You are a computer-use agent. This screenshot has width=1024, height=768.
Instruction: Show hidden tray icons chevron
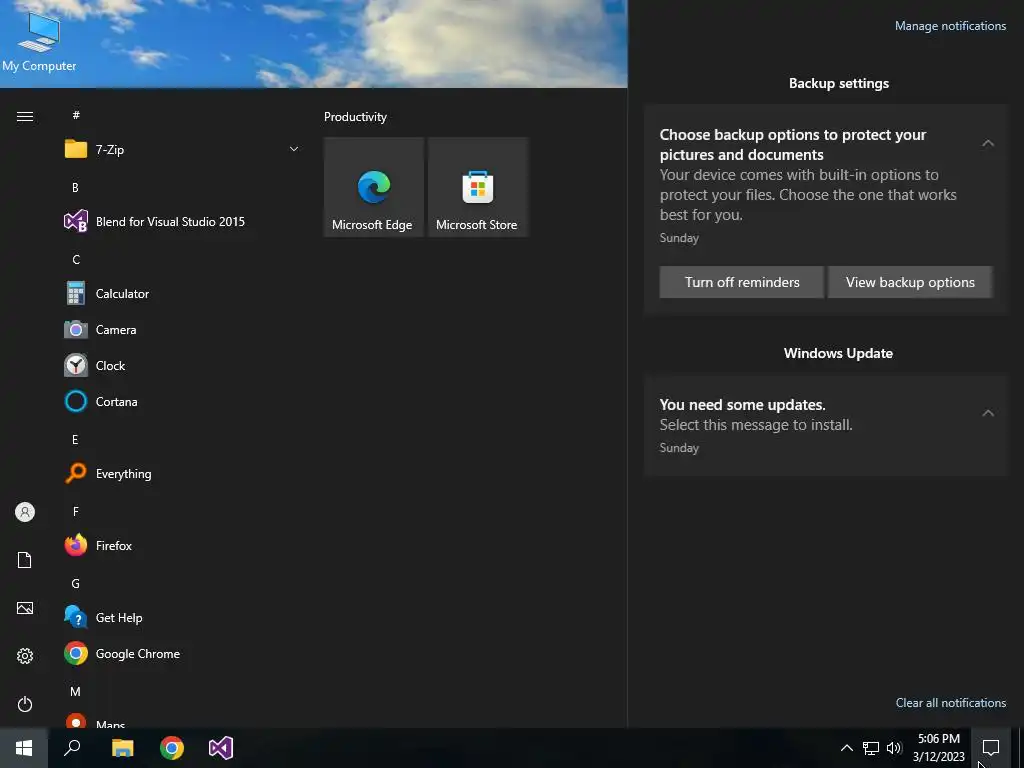[846, 748]
